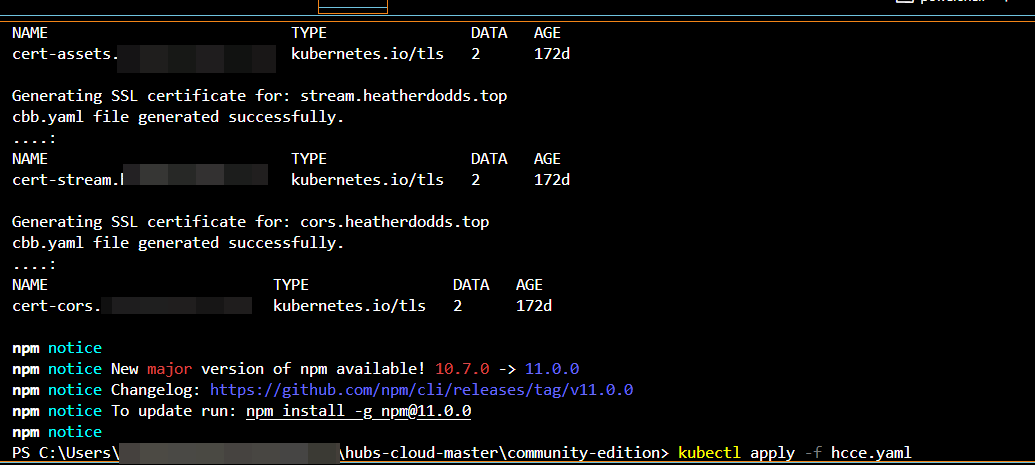Click the cert-assets secret name

(x=65, y=53)
